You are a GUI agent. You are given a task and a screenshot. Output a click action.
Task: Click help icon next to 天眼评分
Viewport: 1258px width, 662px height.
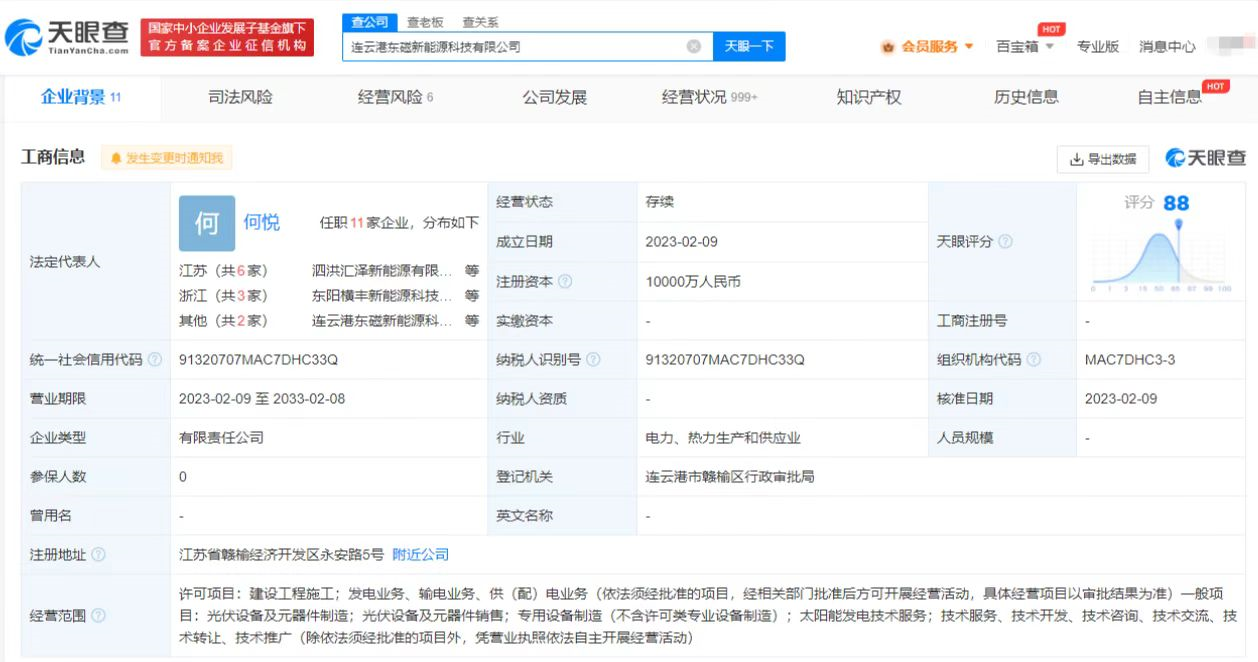click(x=1005, y=242)
